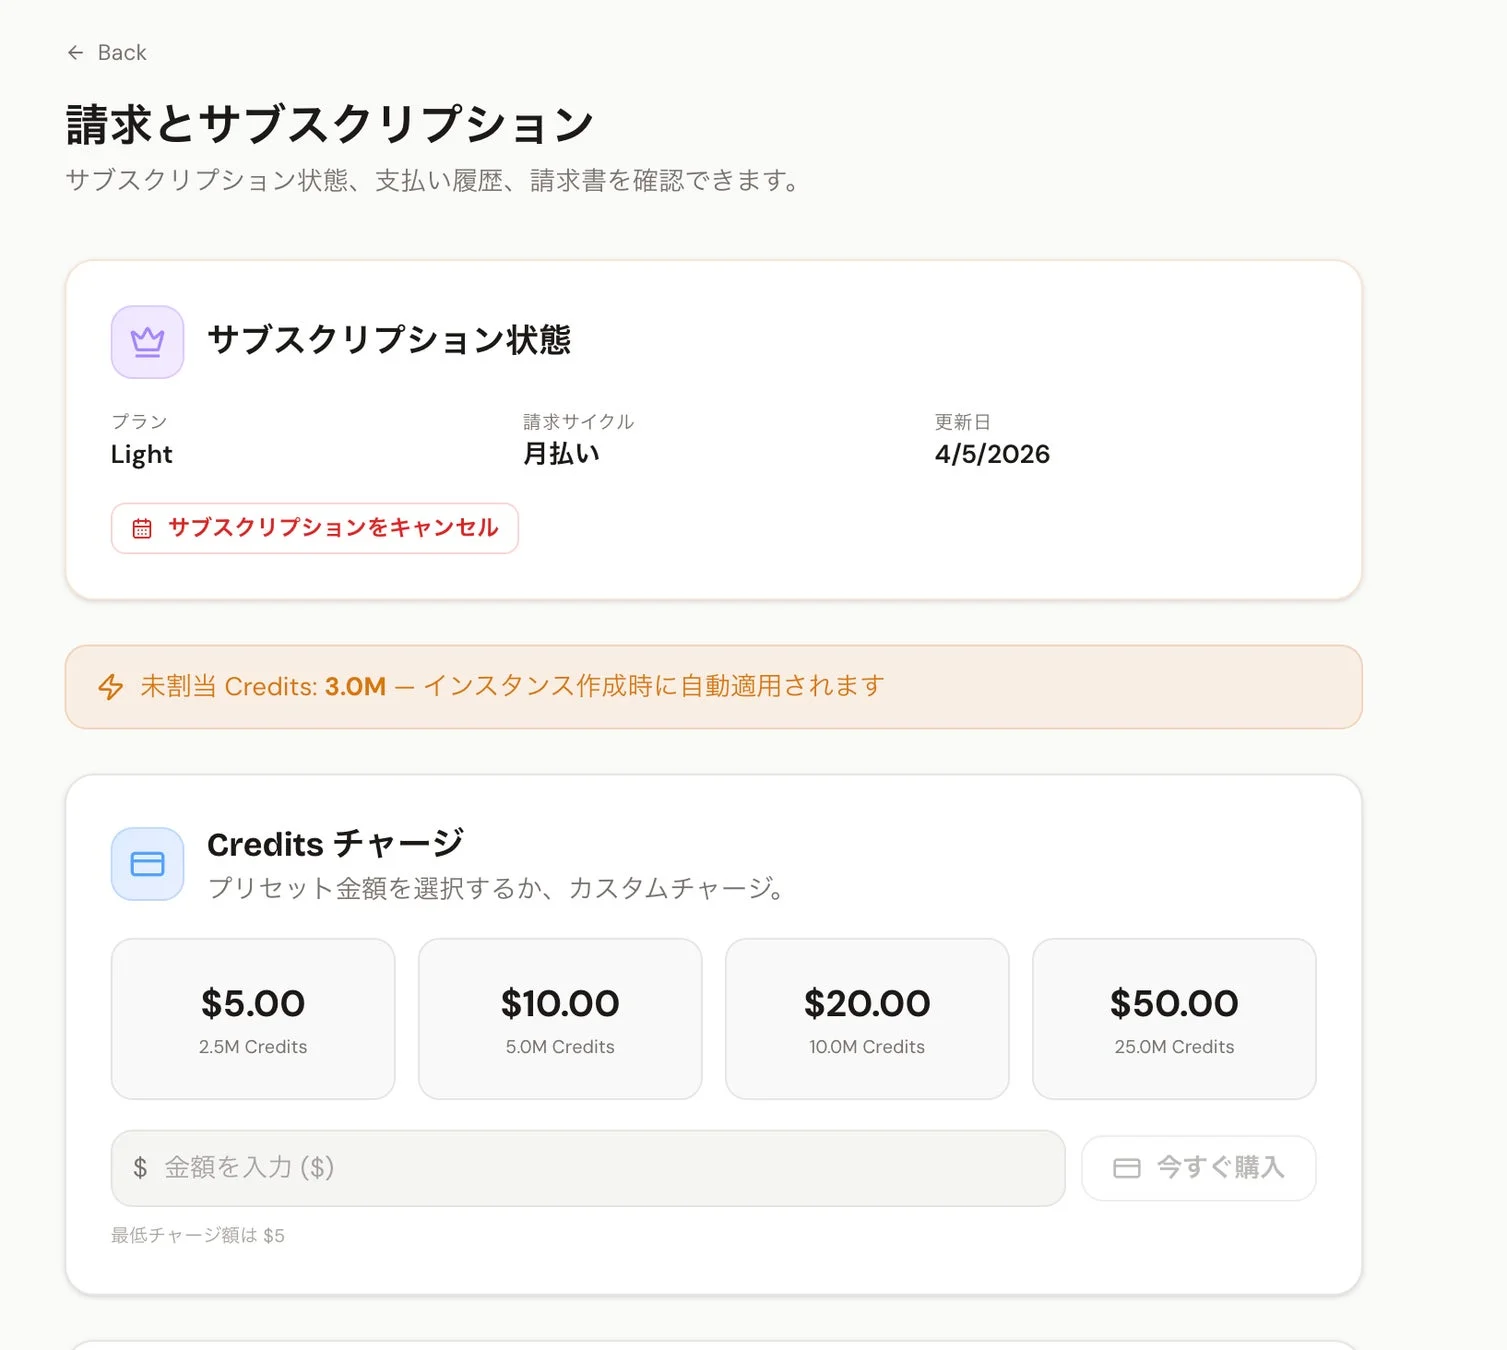Click the renewal date 4/5/2026
The width and height of the screenshot is (1507, 1350).
(x=991, y=454)
